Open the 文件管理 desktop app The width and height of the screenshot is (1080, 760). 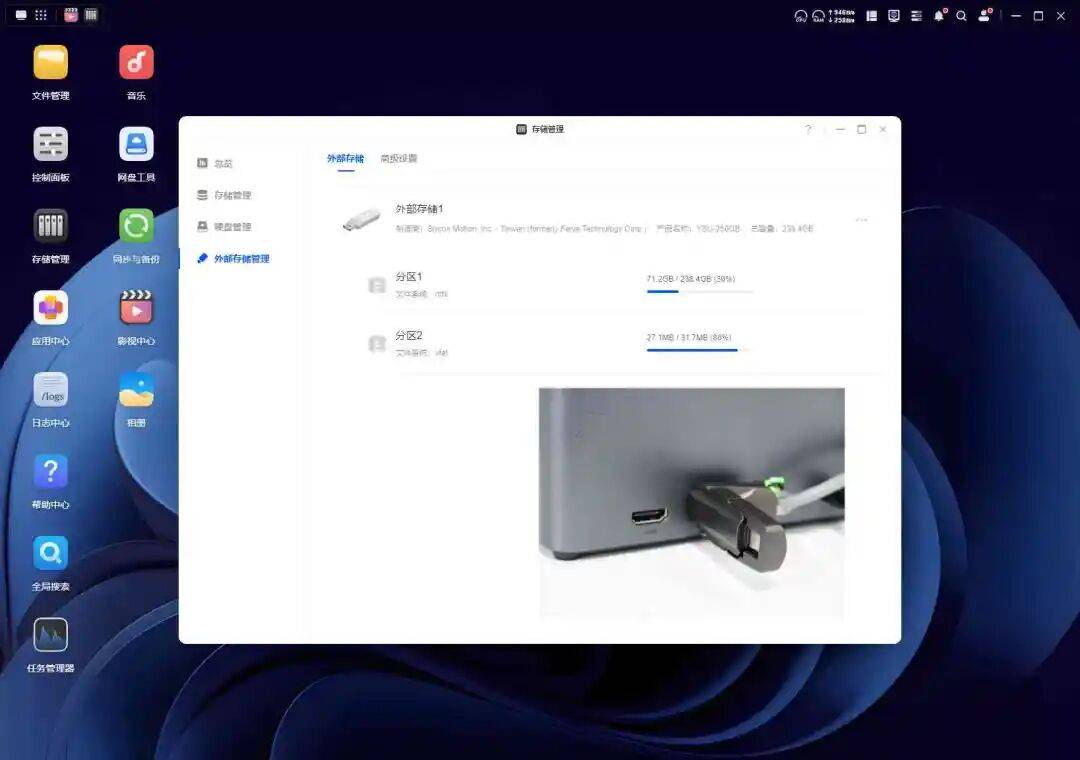pyautogui.click(x=50, y=63)
